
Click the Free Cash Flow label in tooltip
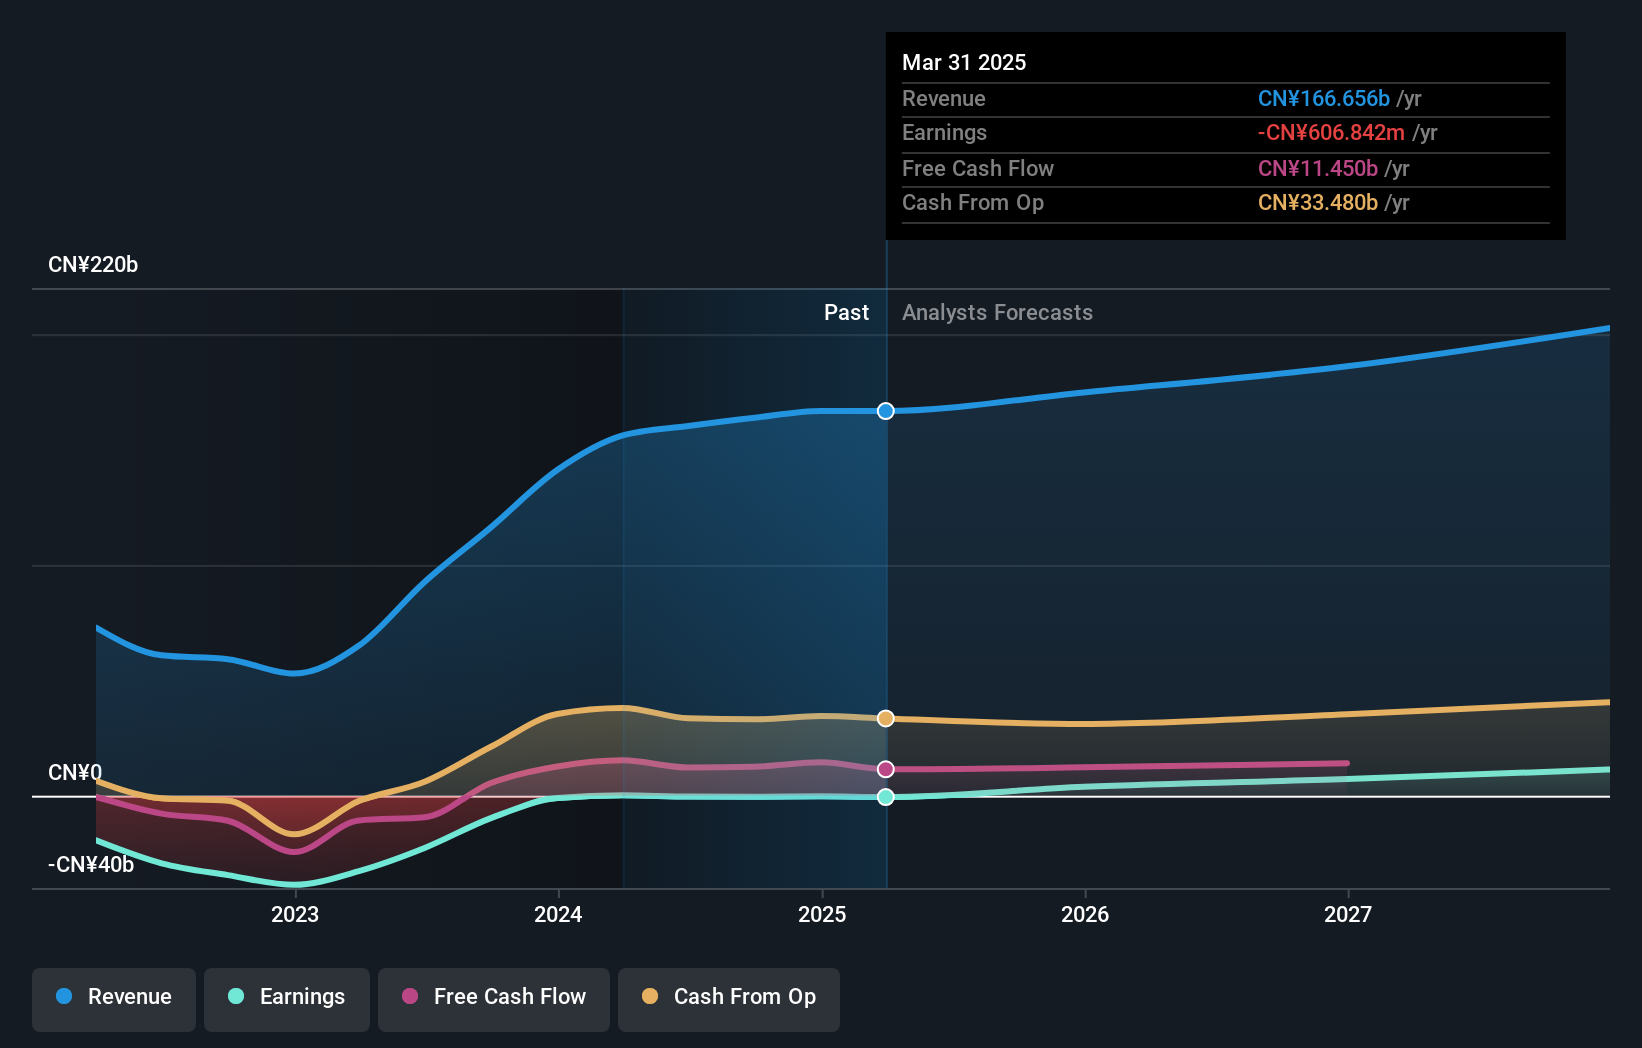click(x=978, y=169)
